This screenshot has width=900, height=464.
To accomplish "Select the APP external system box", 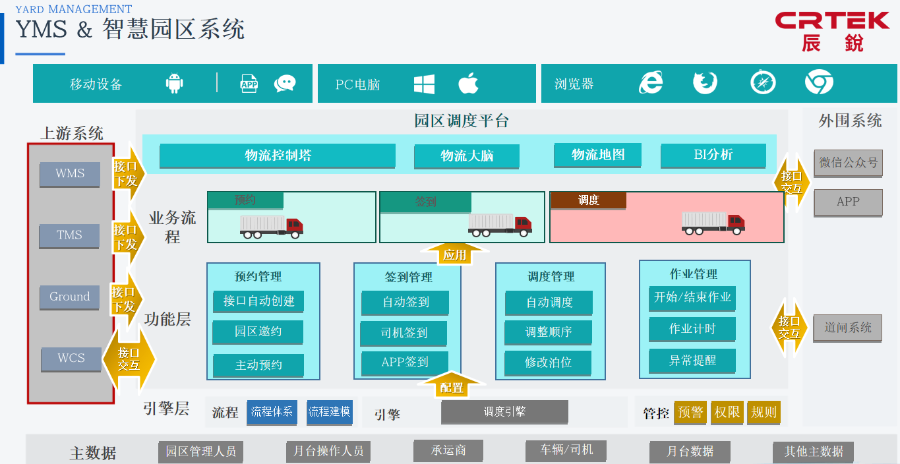I will (x=848, y=202).
